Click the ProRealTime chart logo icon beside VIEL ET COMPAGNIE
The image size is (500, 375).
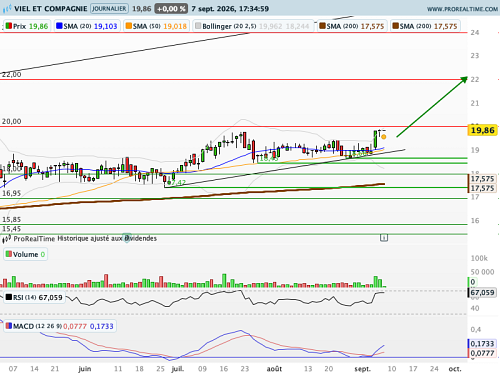point(7,9)
